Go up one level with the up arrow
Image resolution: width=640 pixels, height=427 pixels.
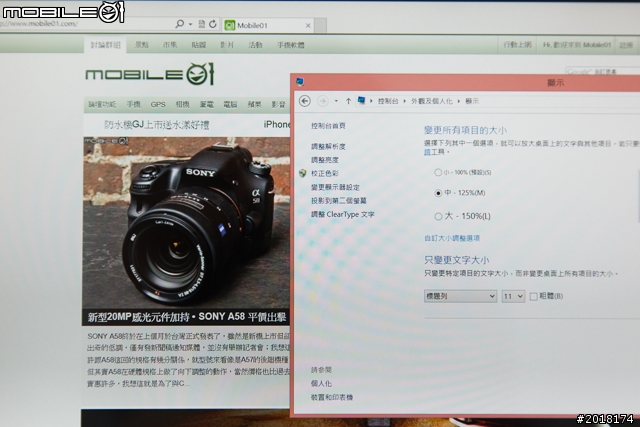[x=348, y=101]
